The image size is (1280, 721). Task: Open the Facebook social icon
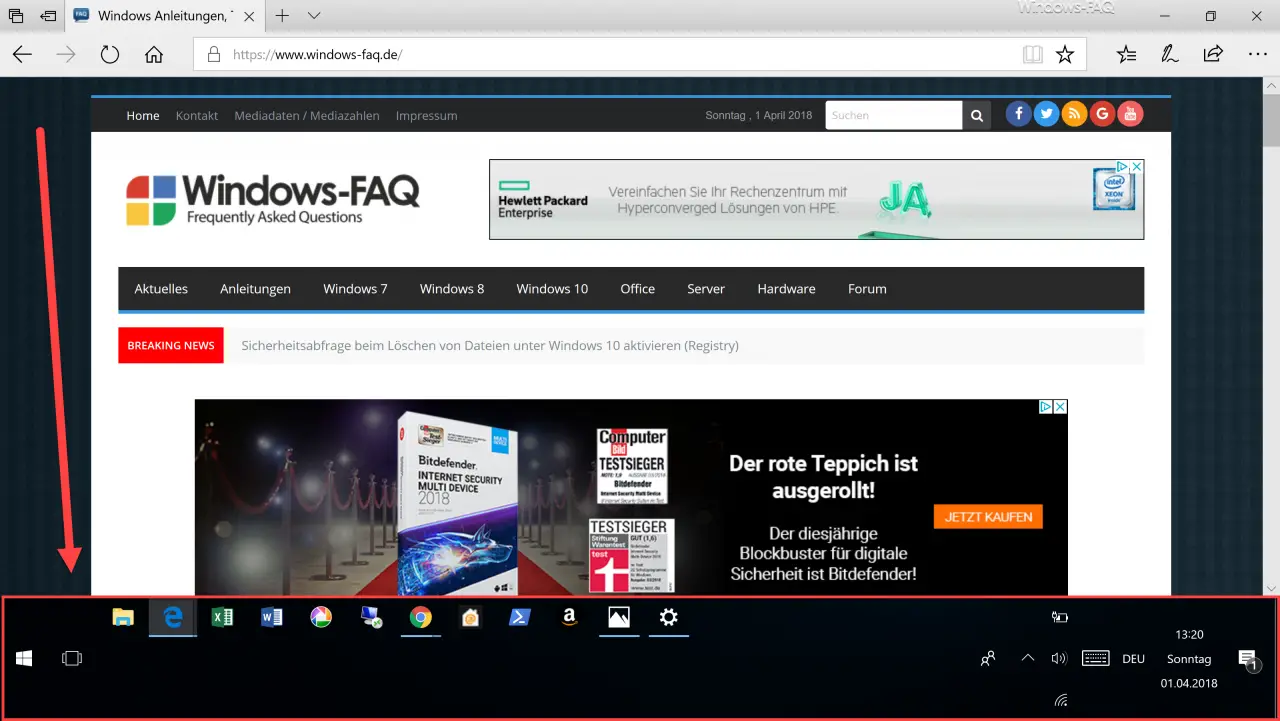point(1018,114)
